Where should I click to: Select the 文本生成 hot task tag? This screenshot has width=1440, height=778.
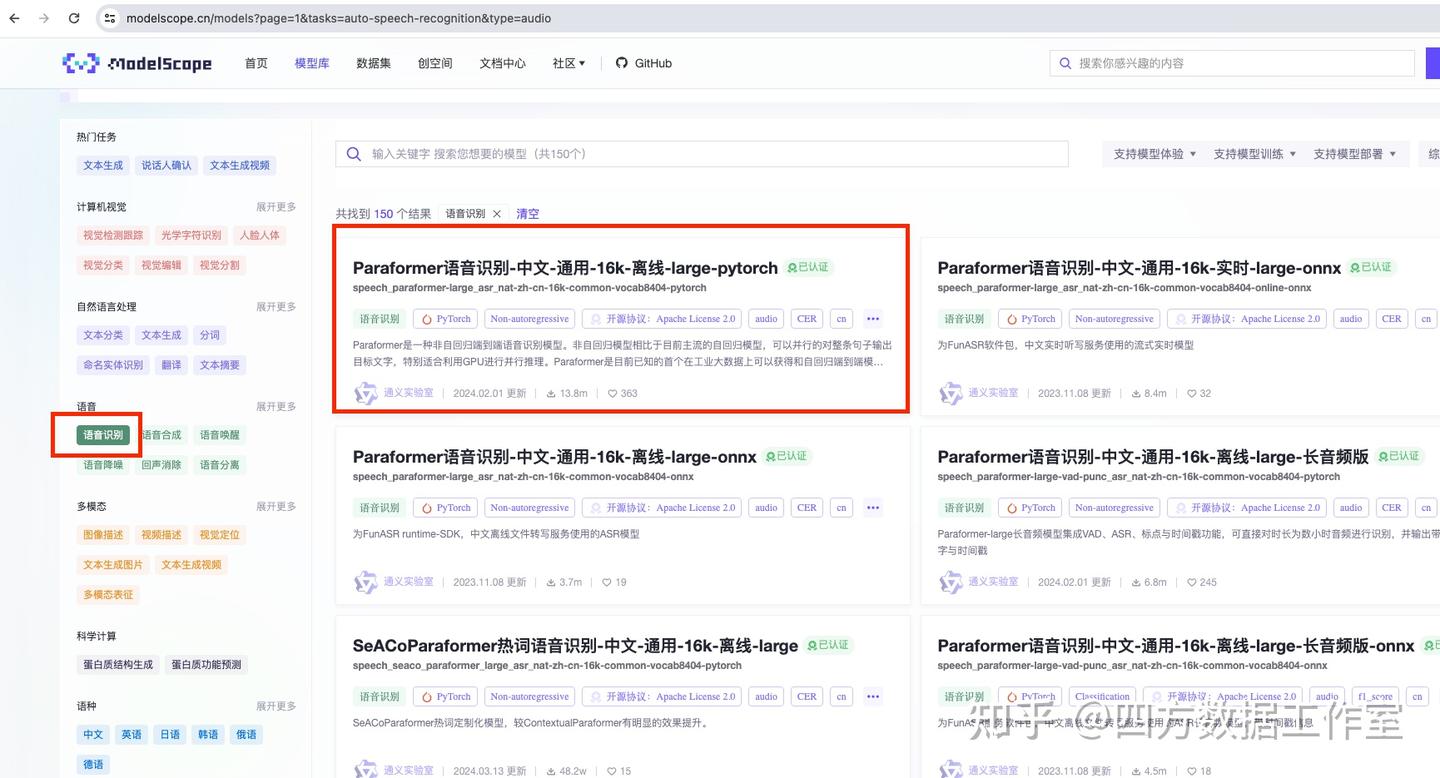102,165
